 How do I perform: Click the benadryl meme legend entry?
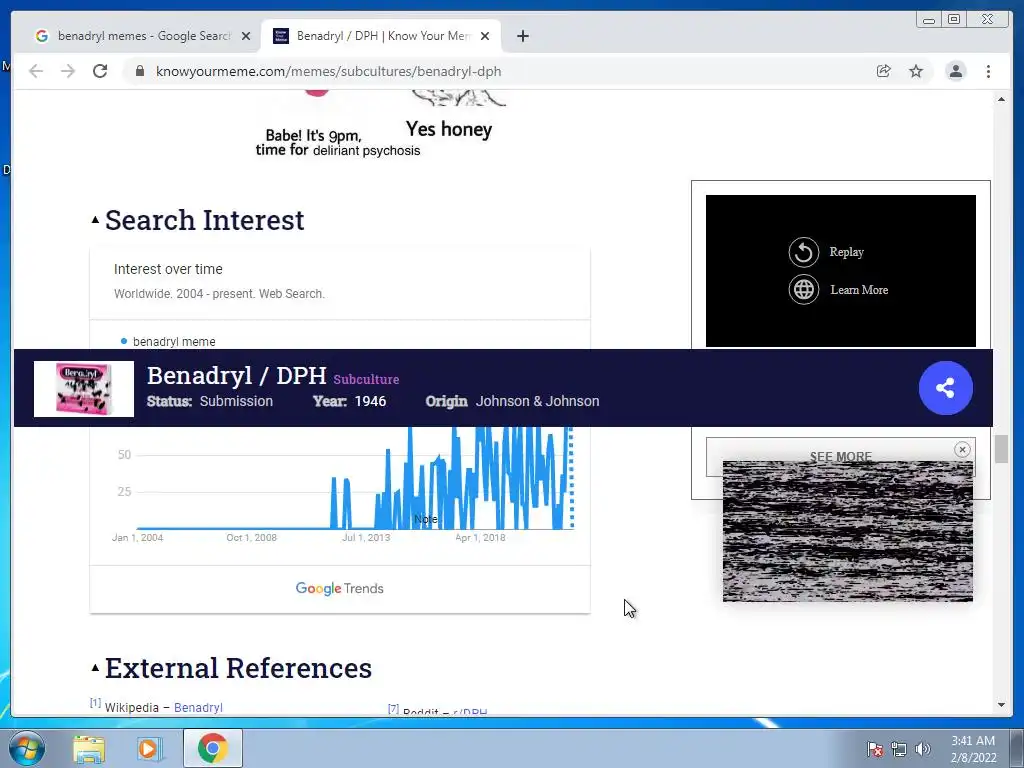pyautogui.click(x=168, y=342)
